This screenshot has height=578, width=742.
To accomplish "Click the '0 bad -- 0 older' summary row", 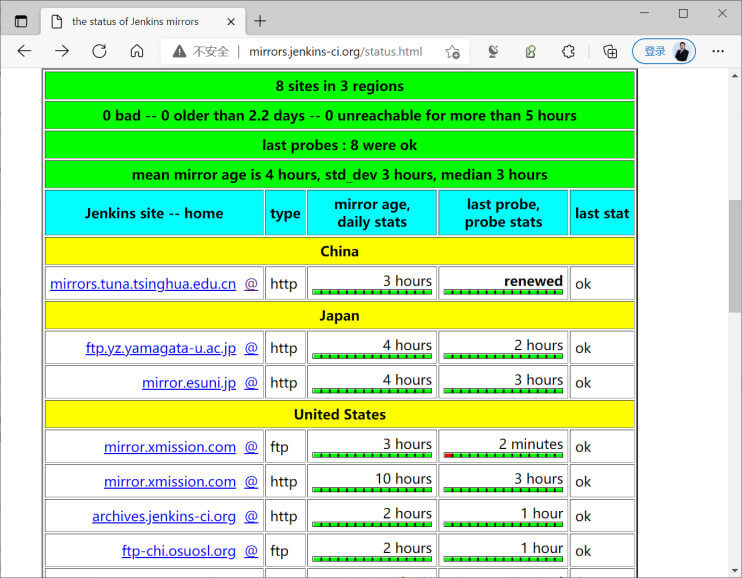I will click(x=340, y=116).
